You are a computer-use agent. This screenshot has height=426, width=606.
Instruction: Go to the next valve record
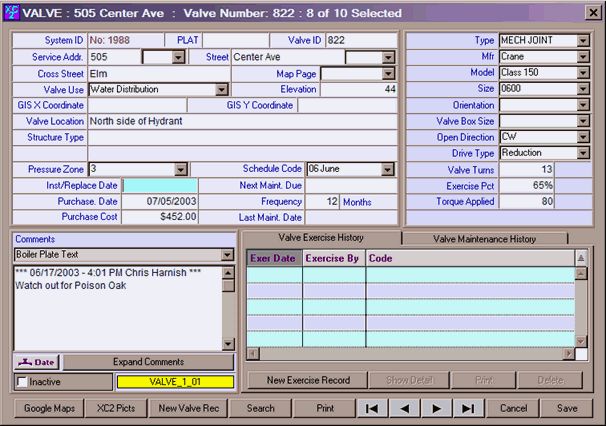point(435,408)
